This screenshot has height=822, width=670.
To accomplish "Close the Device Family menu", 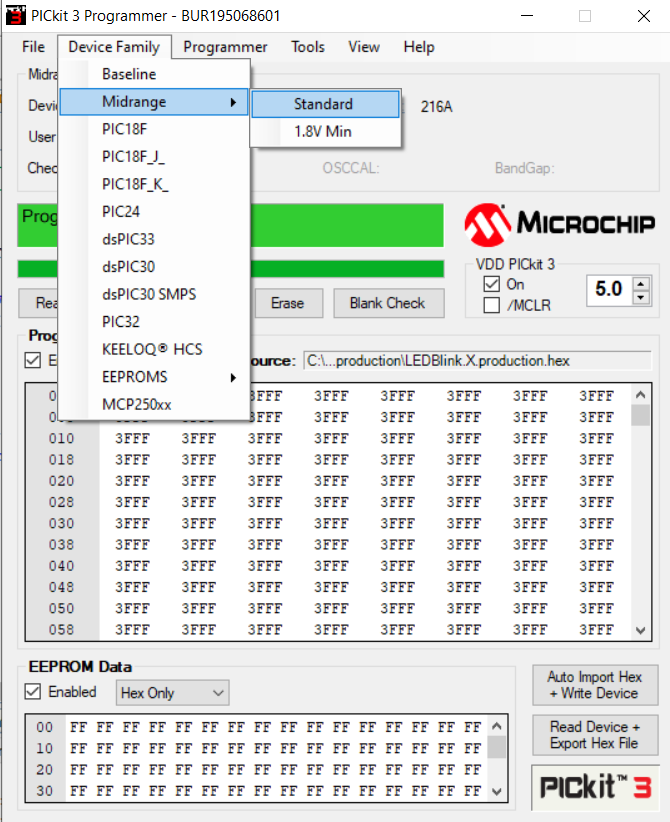I will (114, 47).
